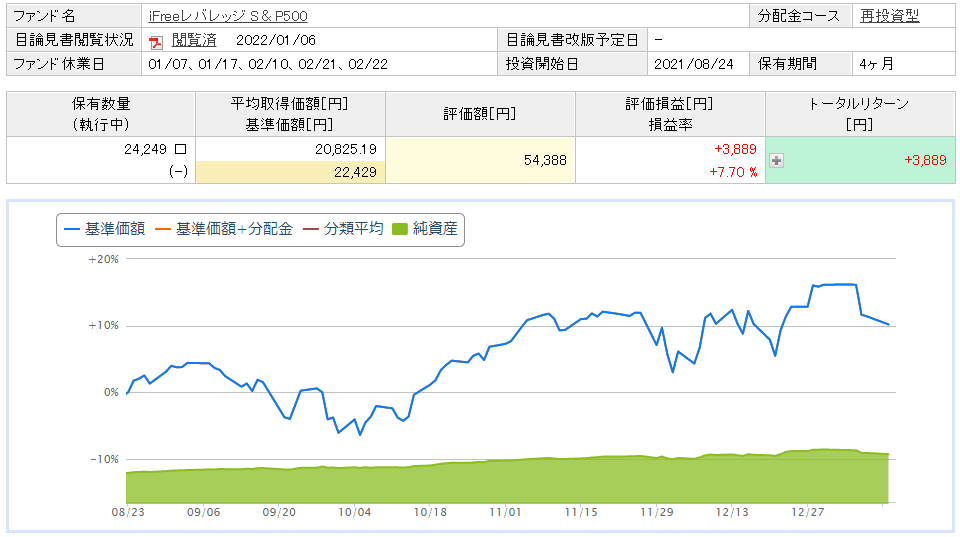
Task: Select the fund holiday dates text
Action: (x=268, y=64)
